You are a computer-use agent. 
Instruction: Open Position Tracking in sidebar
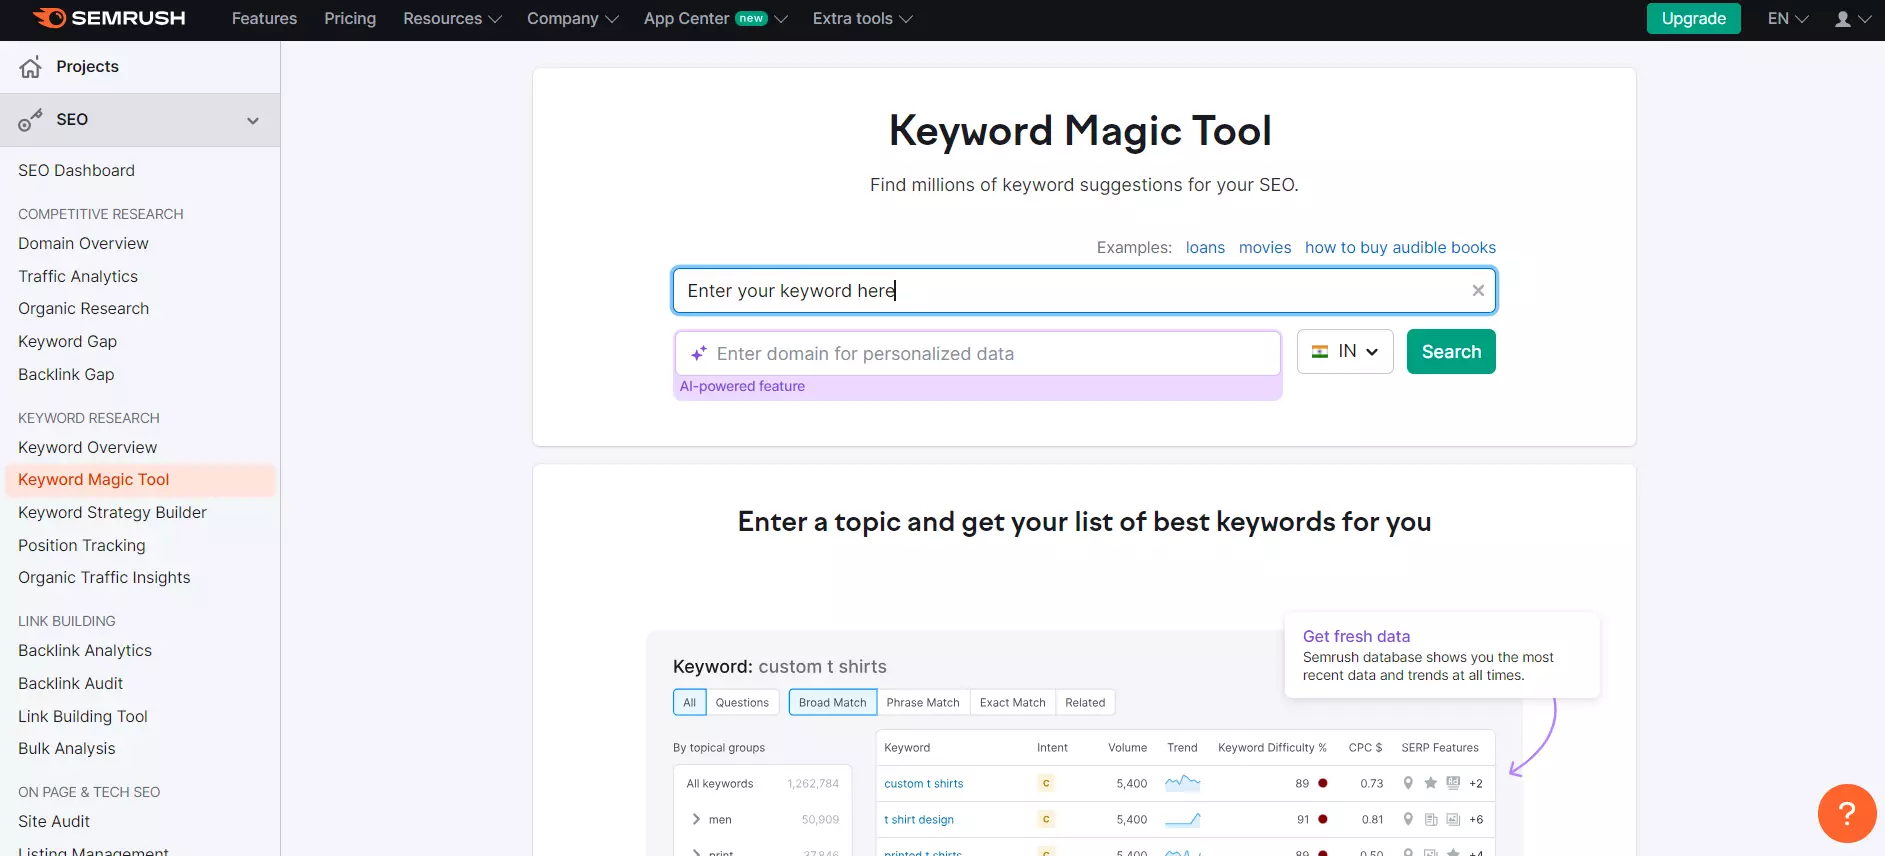(x=81, y=546)
